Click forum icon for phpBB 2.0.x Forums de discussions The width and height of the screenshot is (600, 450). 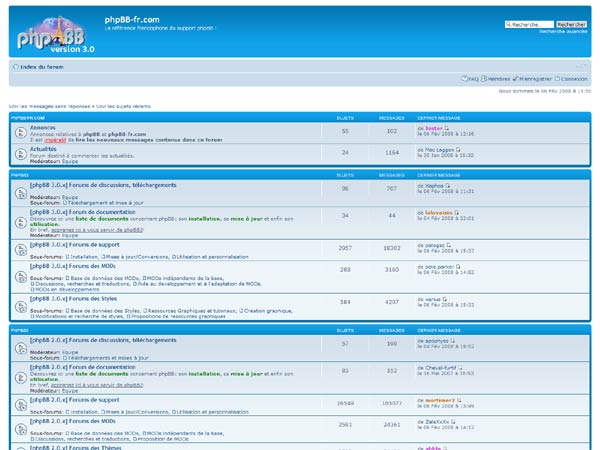click(21, 348)
